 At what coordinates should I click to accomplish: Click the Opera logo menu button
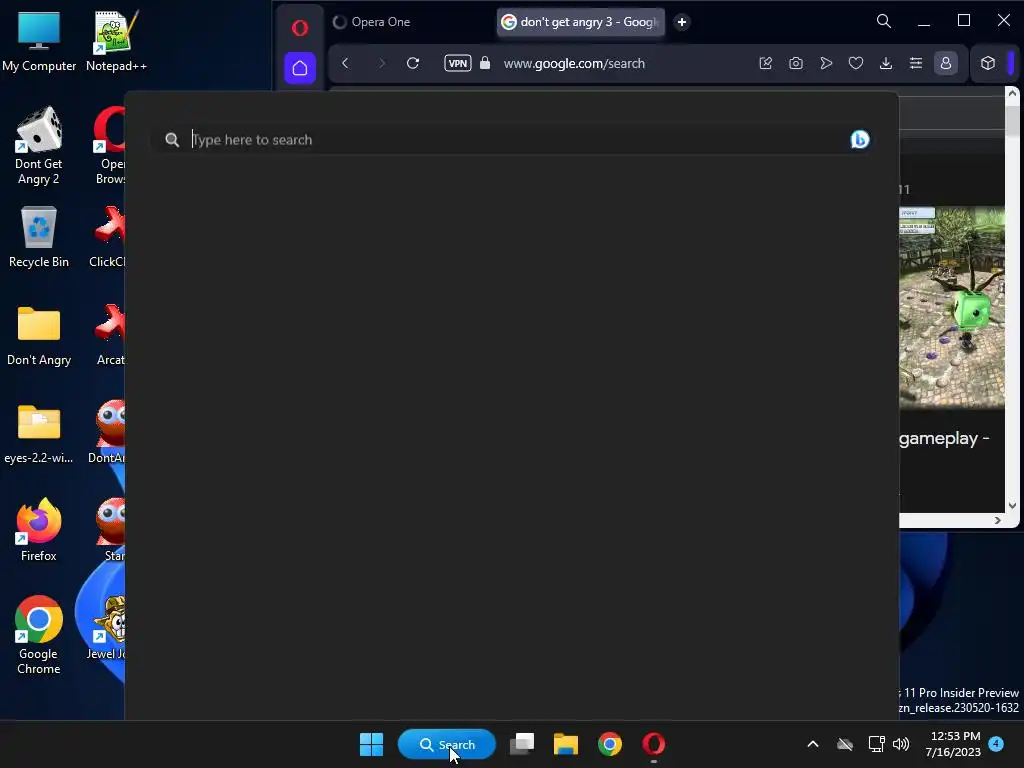(300, 27)
